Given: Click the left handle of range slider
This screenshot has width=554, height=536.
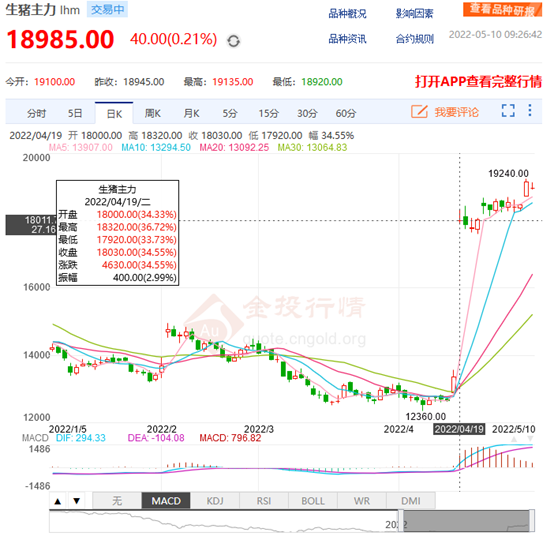Looking at the screenshot, I should 401,521.
